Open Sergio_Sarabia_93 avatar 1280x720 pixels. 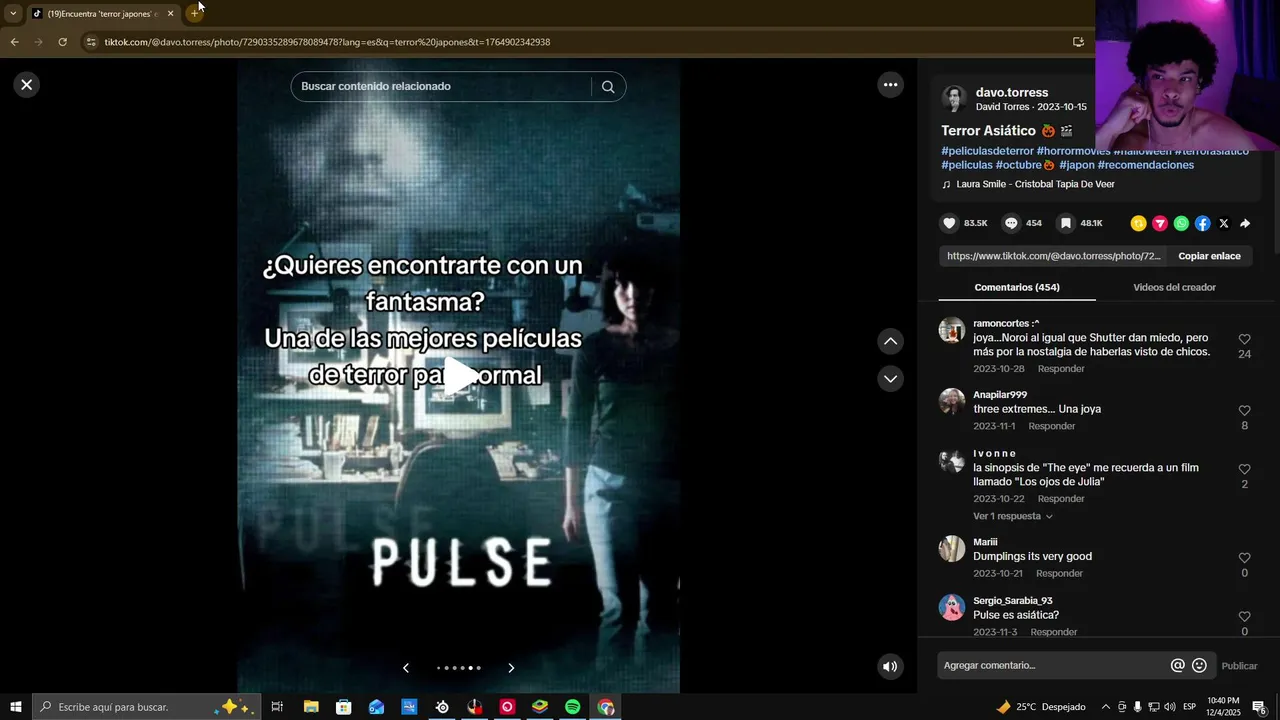pos(952,607)
